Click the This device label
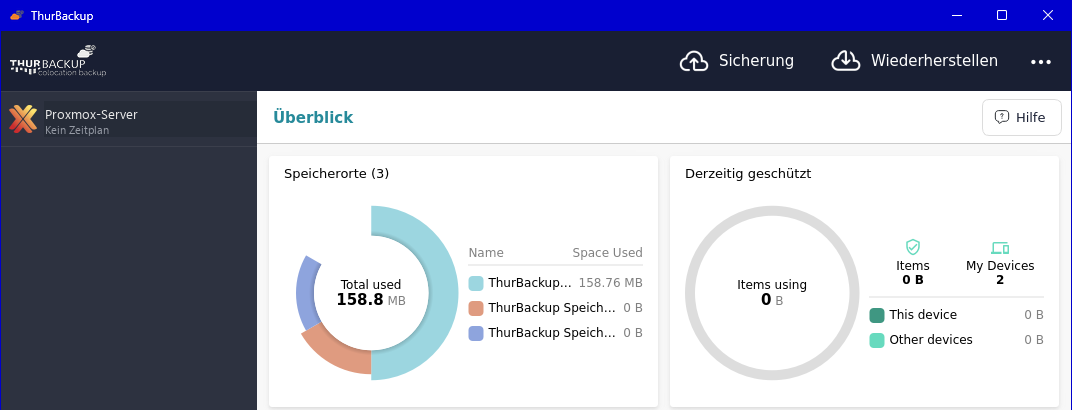The height and width of the screenshot is (410, 1072). click(923, 315)
